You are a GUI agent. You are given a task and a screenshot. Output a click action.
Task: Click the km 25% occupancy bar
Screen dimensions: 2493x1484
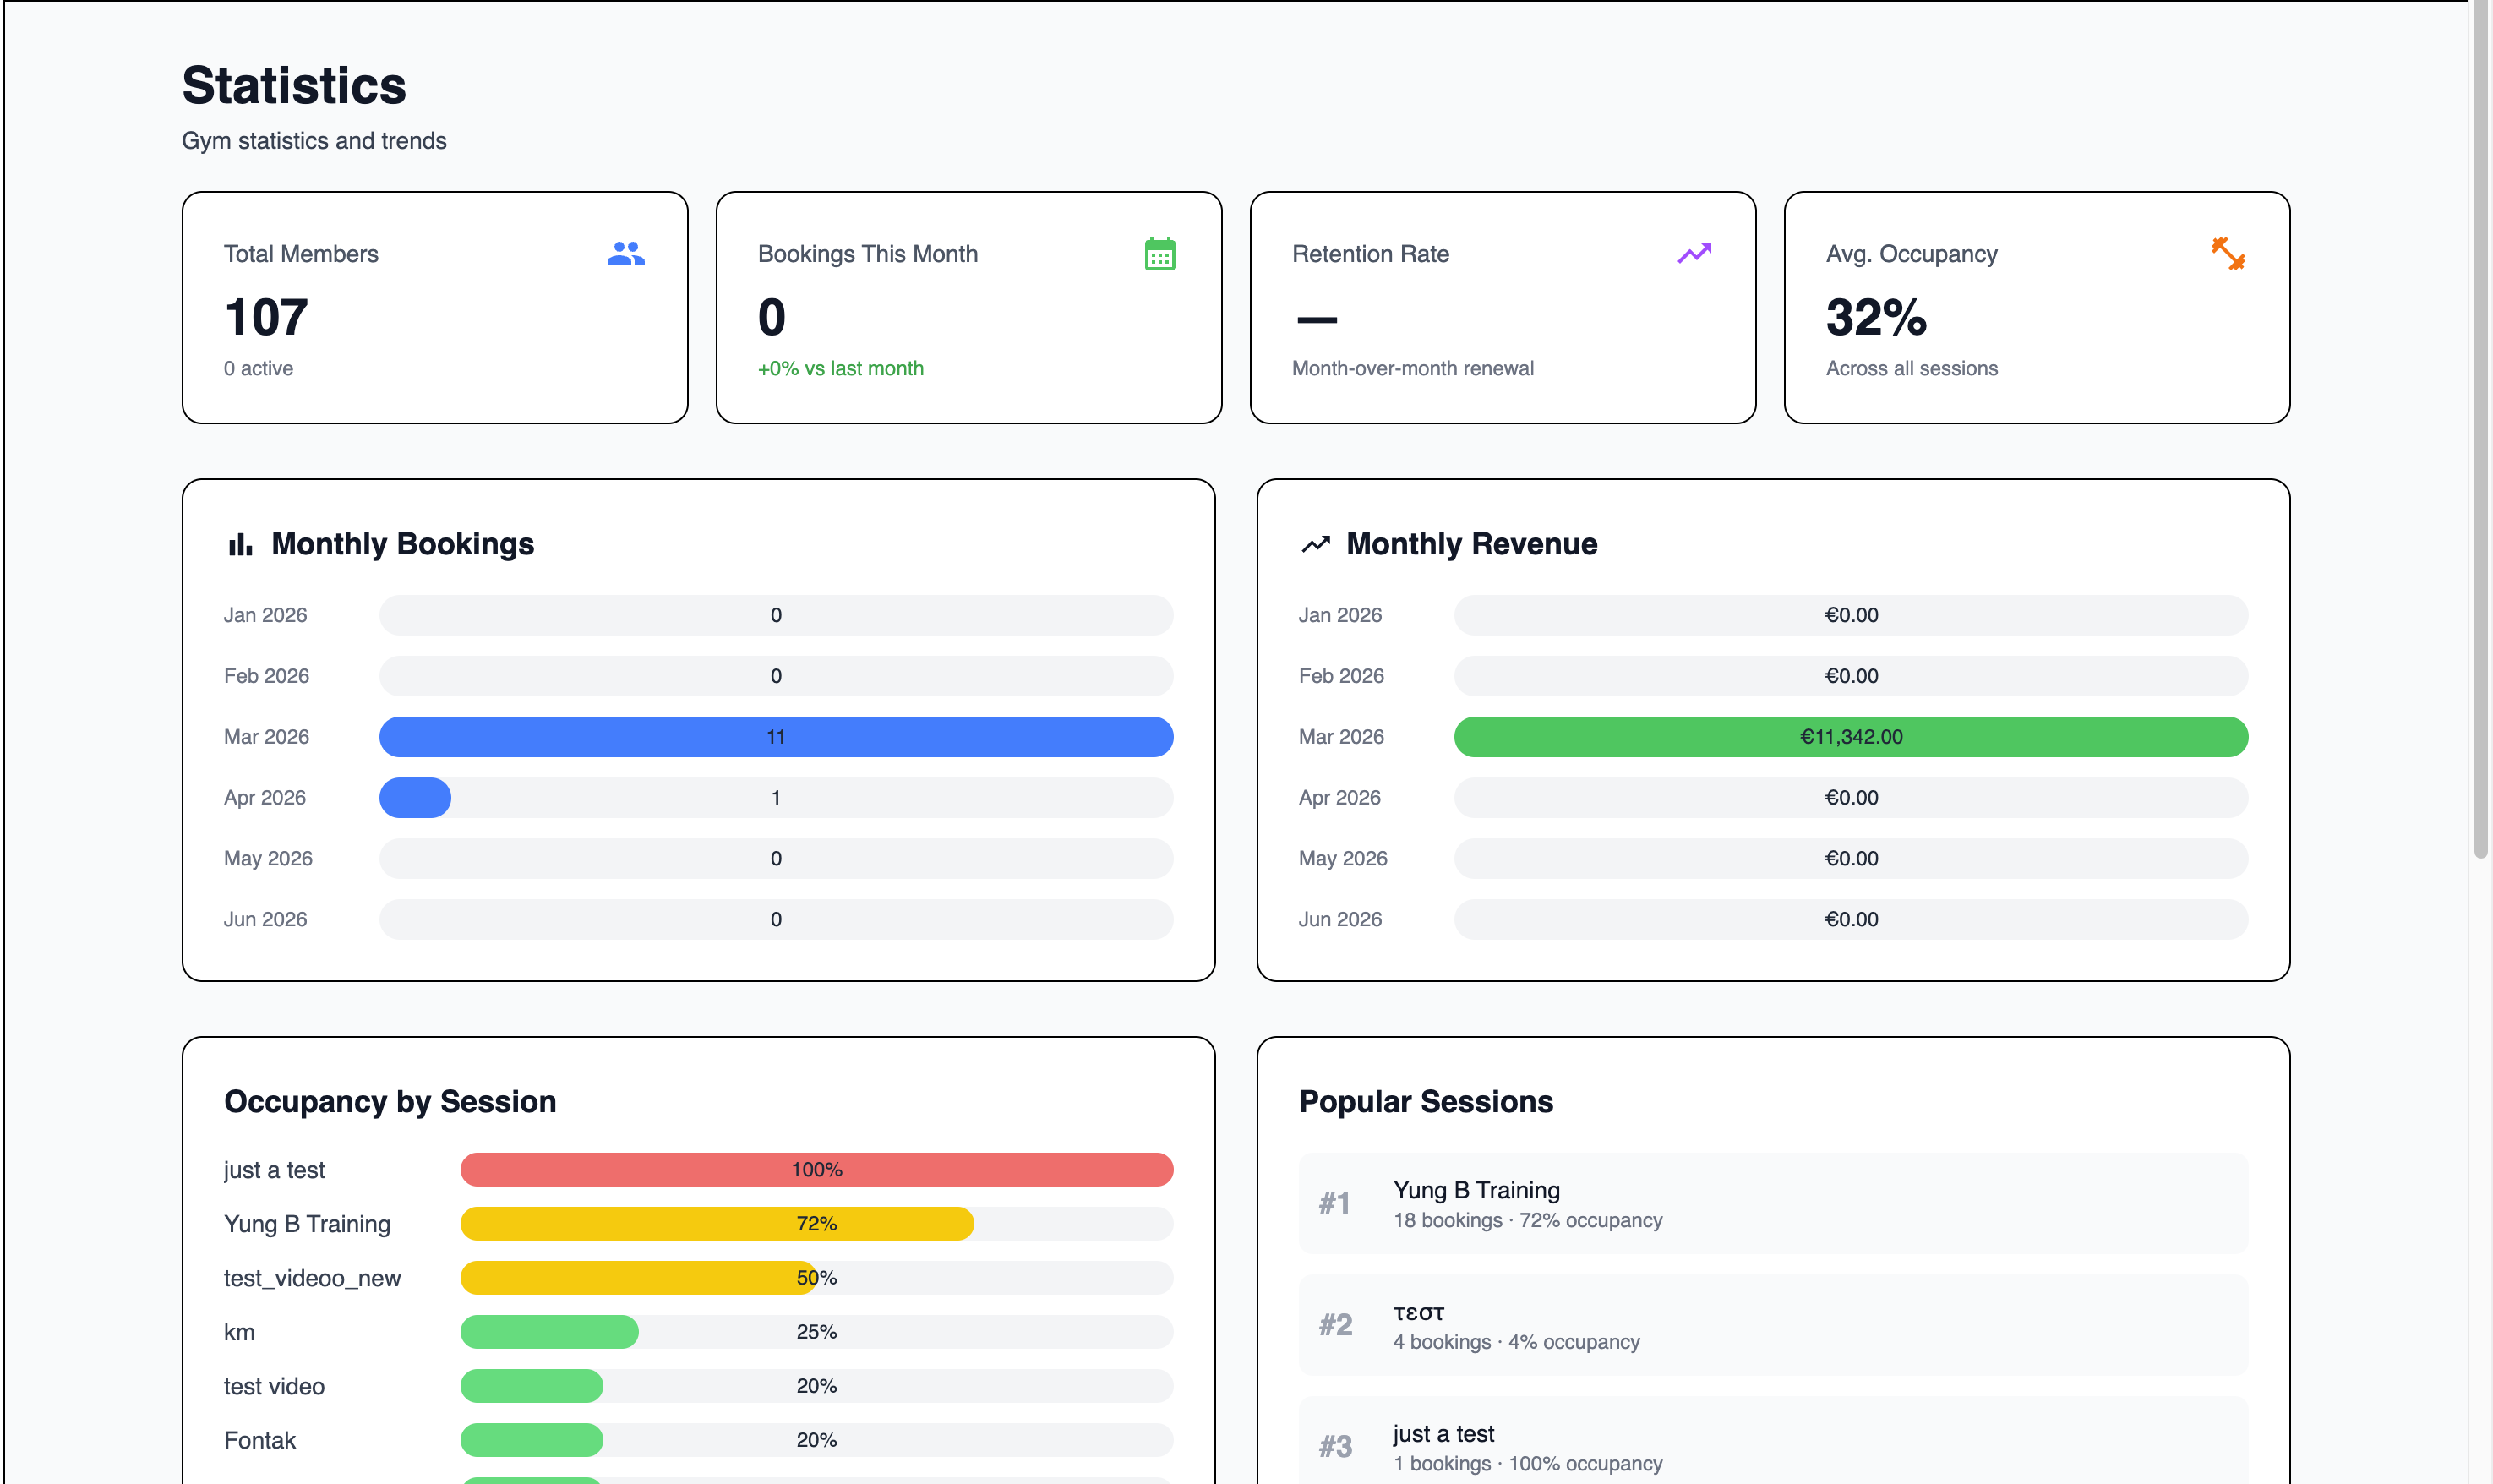pos(817,1332)
